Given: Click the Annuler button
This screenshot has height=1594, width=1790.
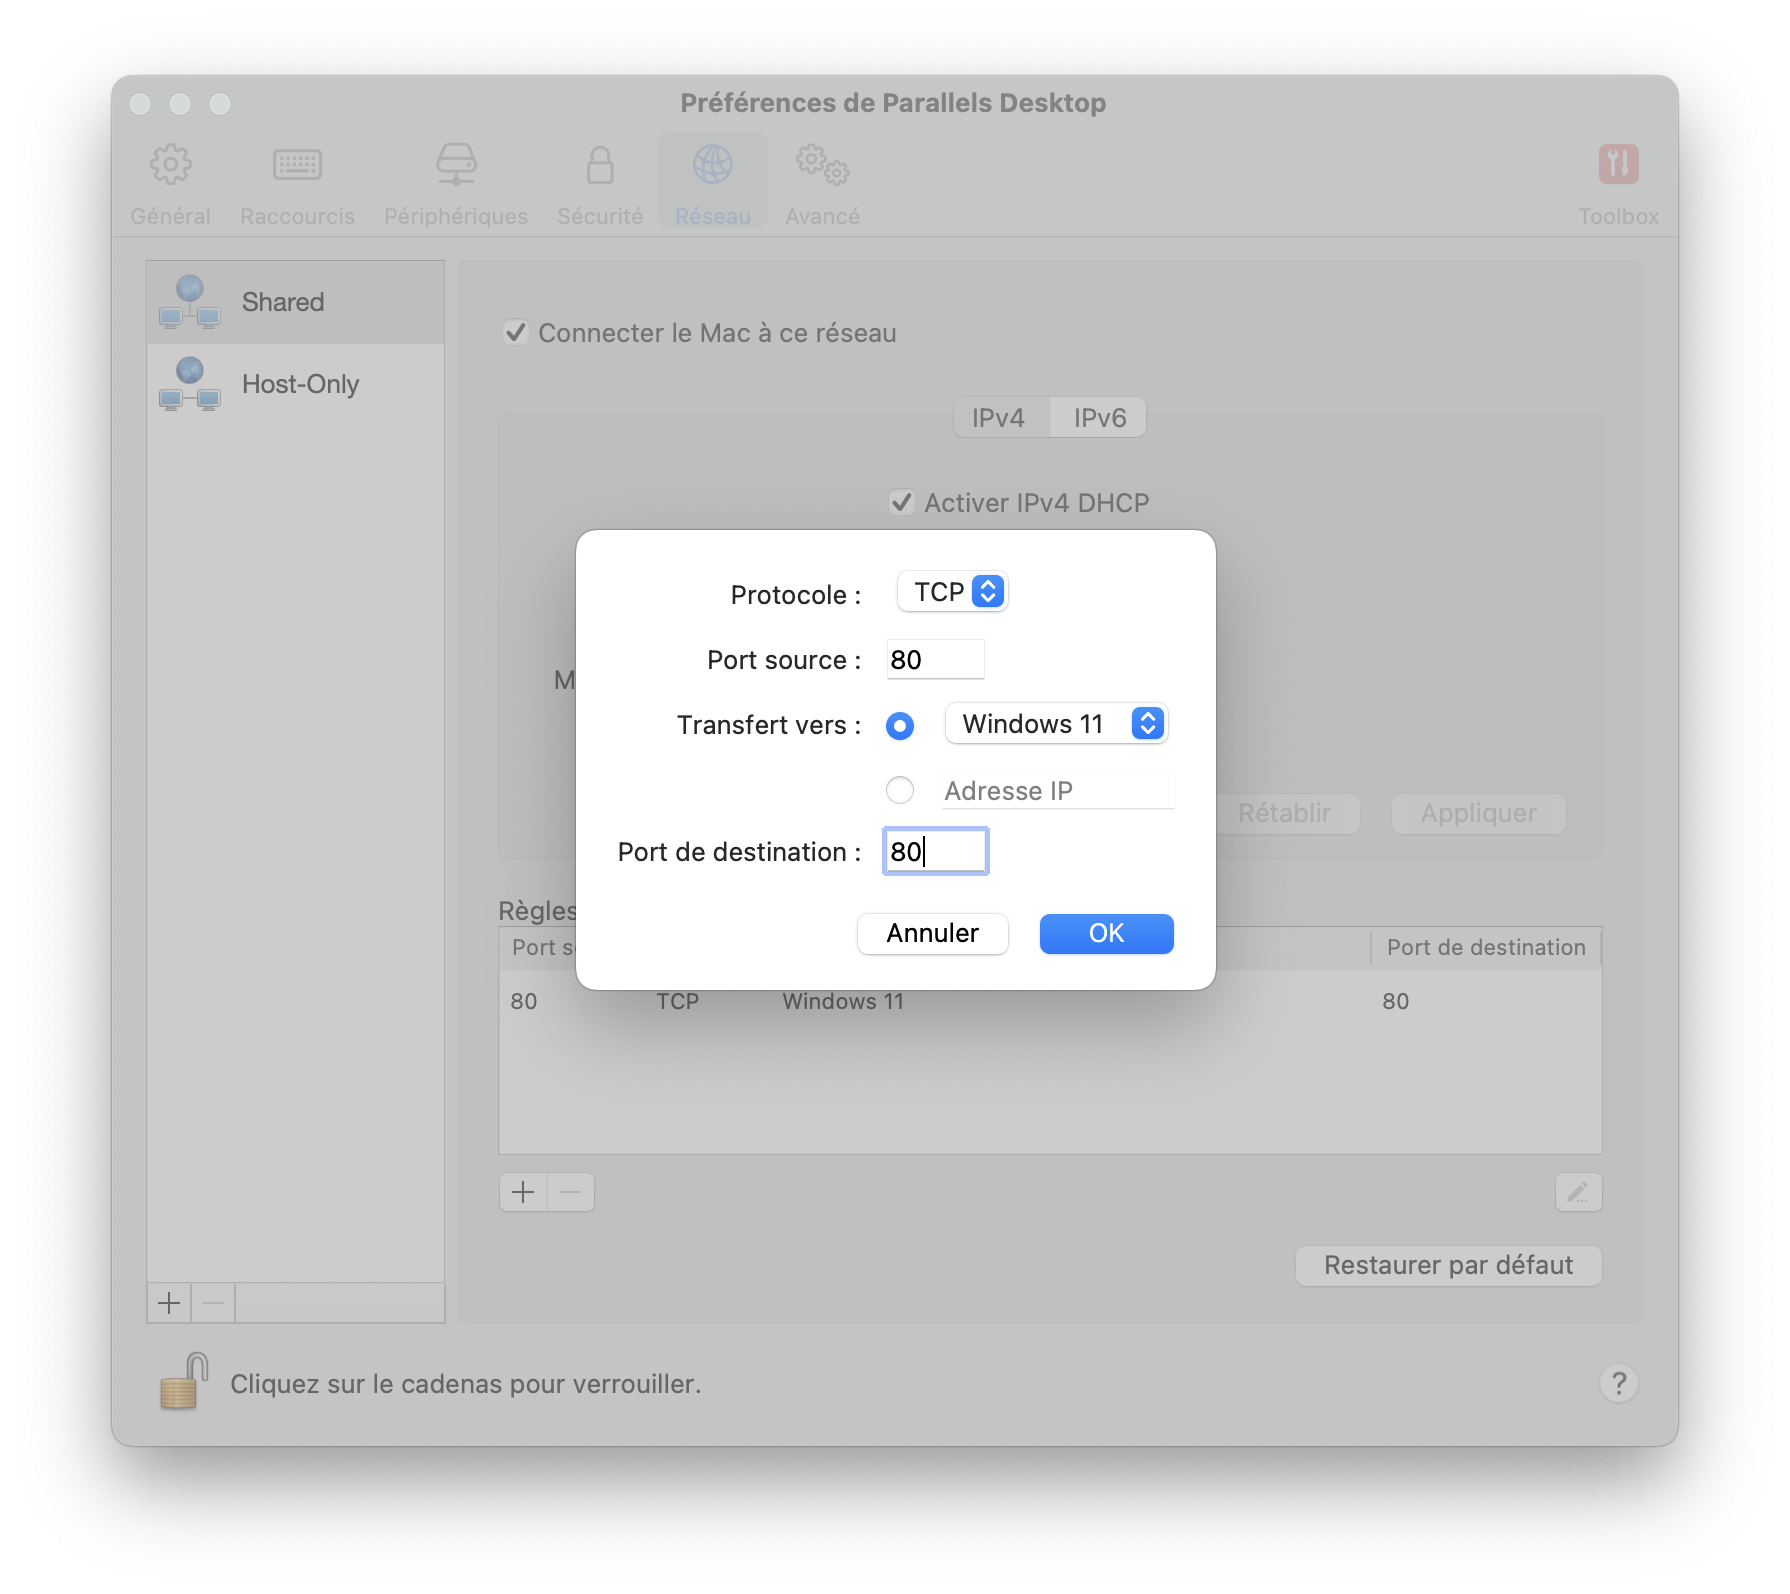Looking at the screenshot, I should tap(932, 933).
